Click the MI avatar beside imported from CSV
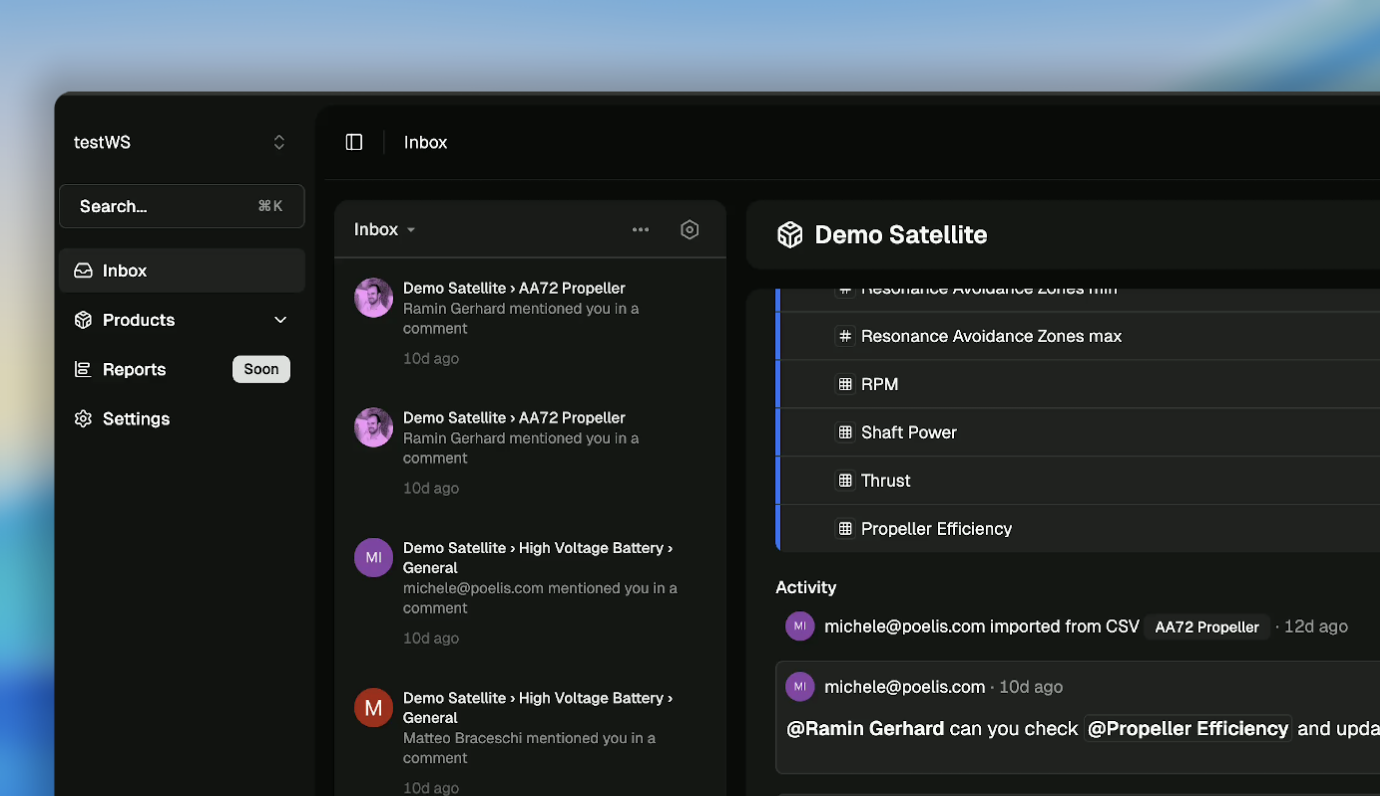1380x796 pixels. [800, 627]
